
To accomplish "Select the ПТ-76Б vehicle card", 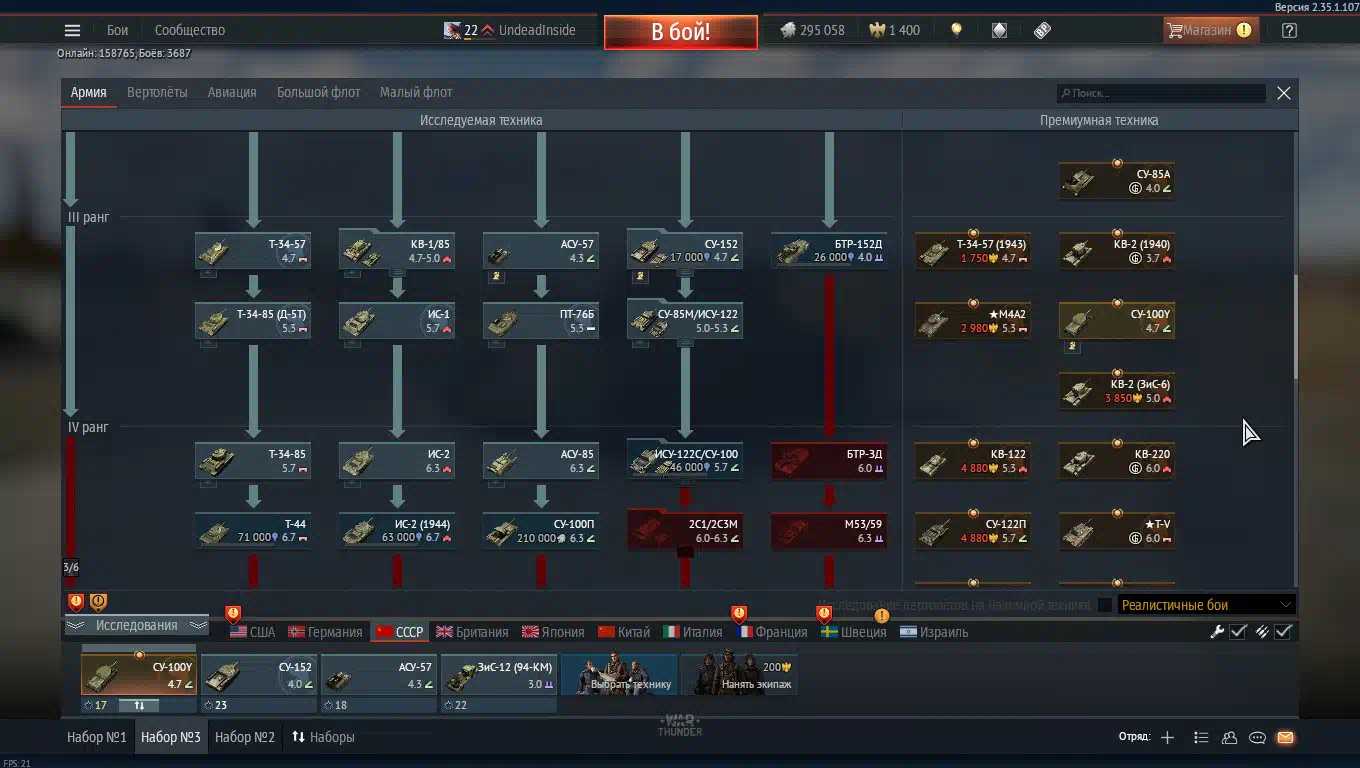I will (541, 321).
